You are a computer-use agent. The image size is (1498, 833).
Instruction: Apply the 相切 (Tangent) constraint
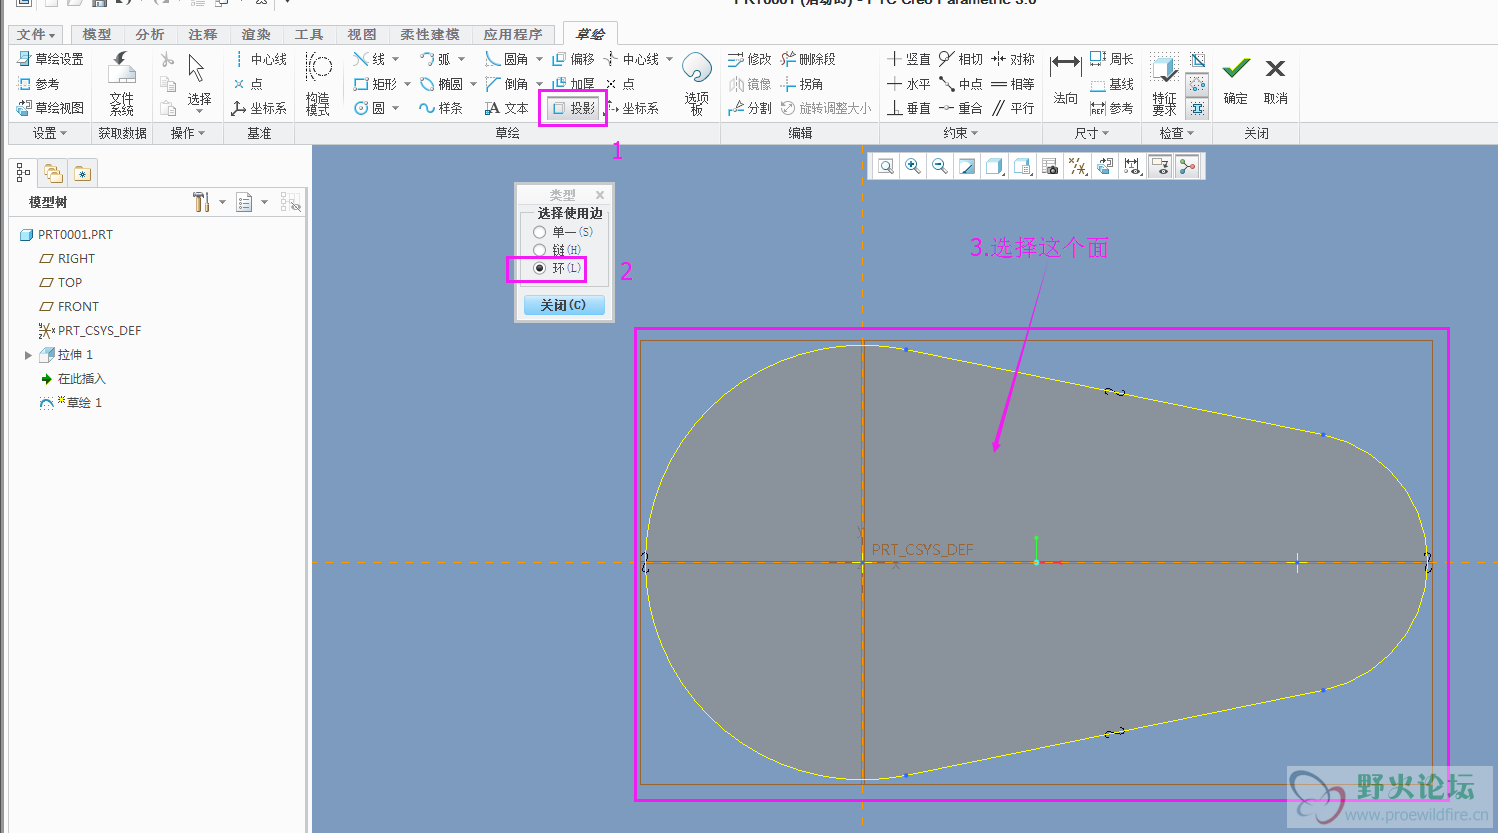[960, 59]
